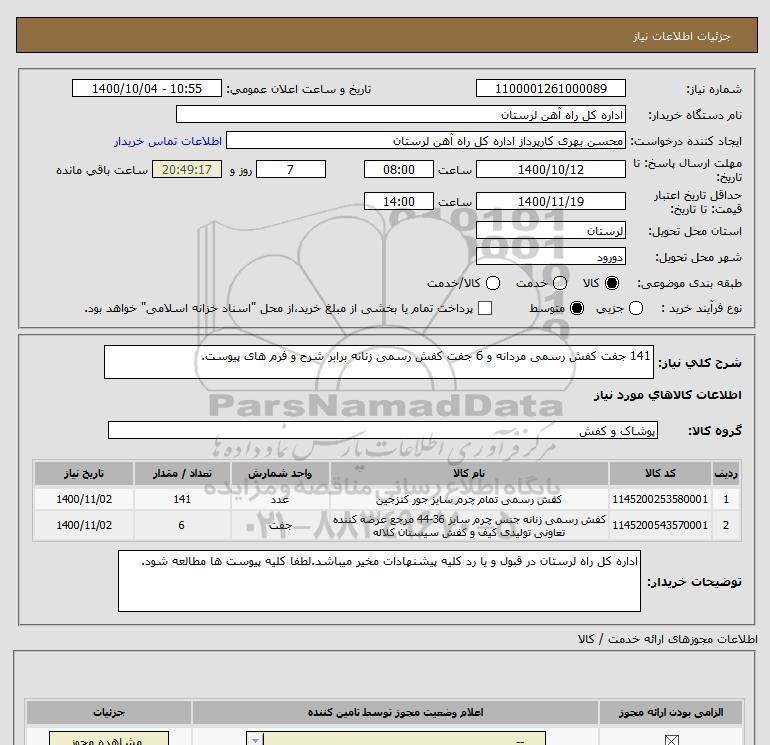
Task: Click the buyer organization name field
Action: pos(401,114)
